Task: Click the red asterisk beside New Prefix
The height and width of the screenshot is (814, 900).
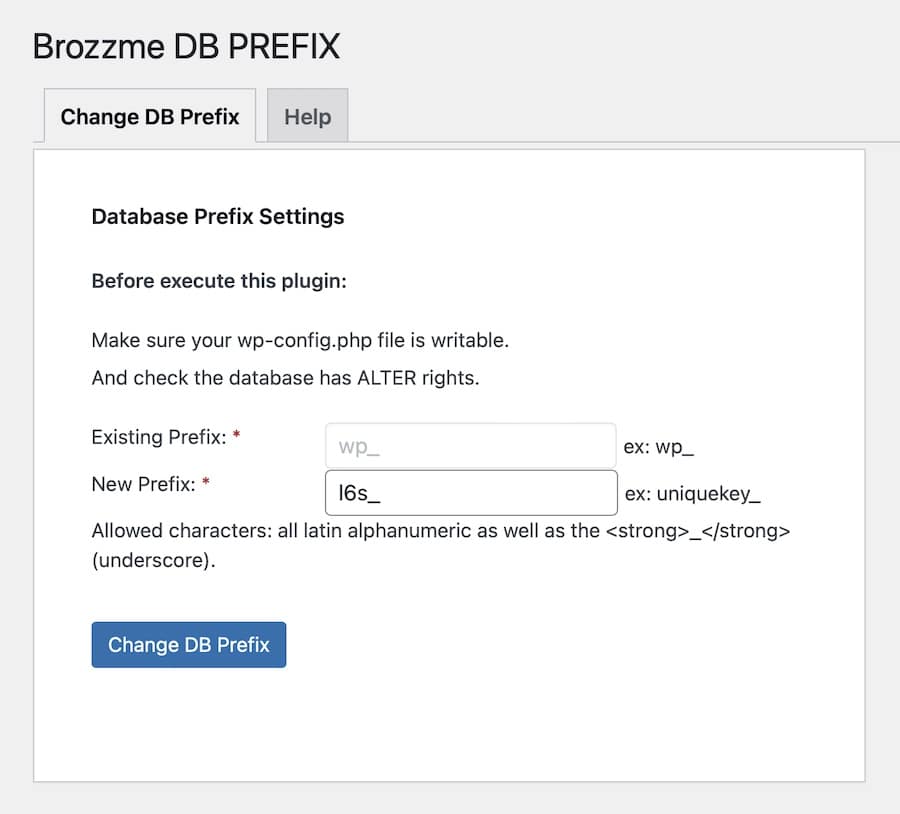Action: 203,481
